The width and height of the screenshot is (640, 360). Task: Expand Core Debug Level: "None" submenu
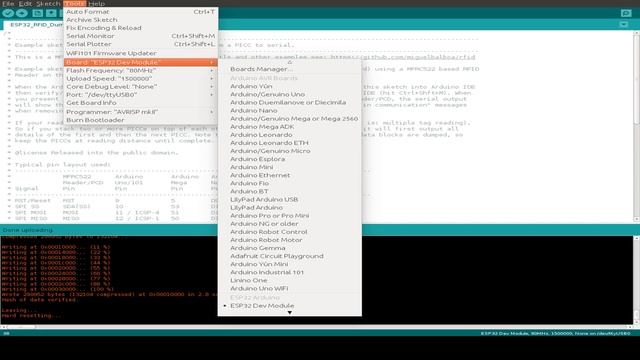(x=140, y=87)
